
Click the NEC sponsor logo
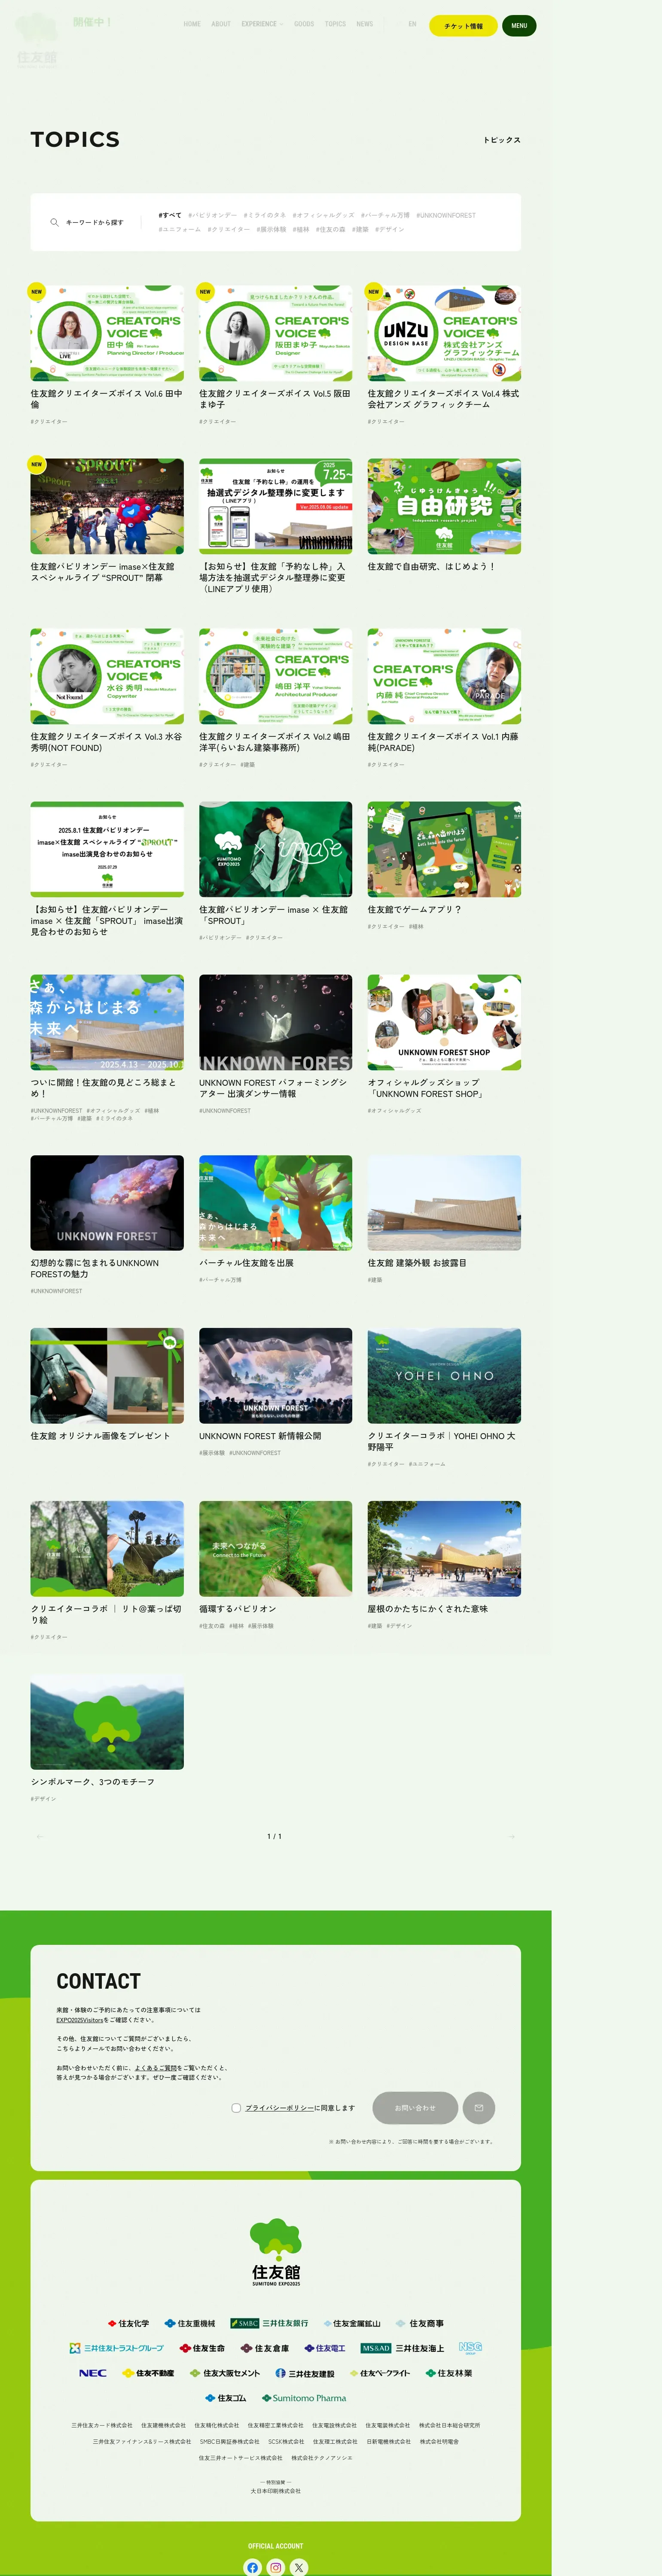92,2373
